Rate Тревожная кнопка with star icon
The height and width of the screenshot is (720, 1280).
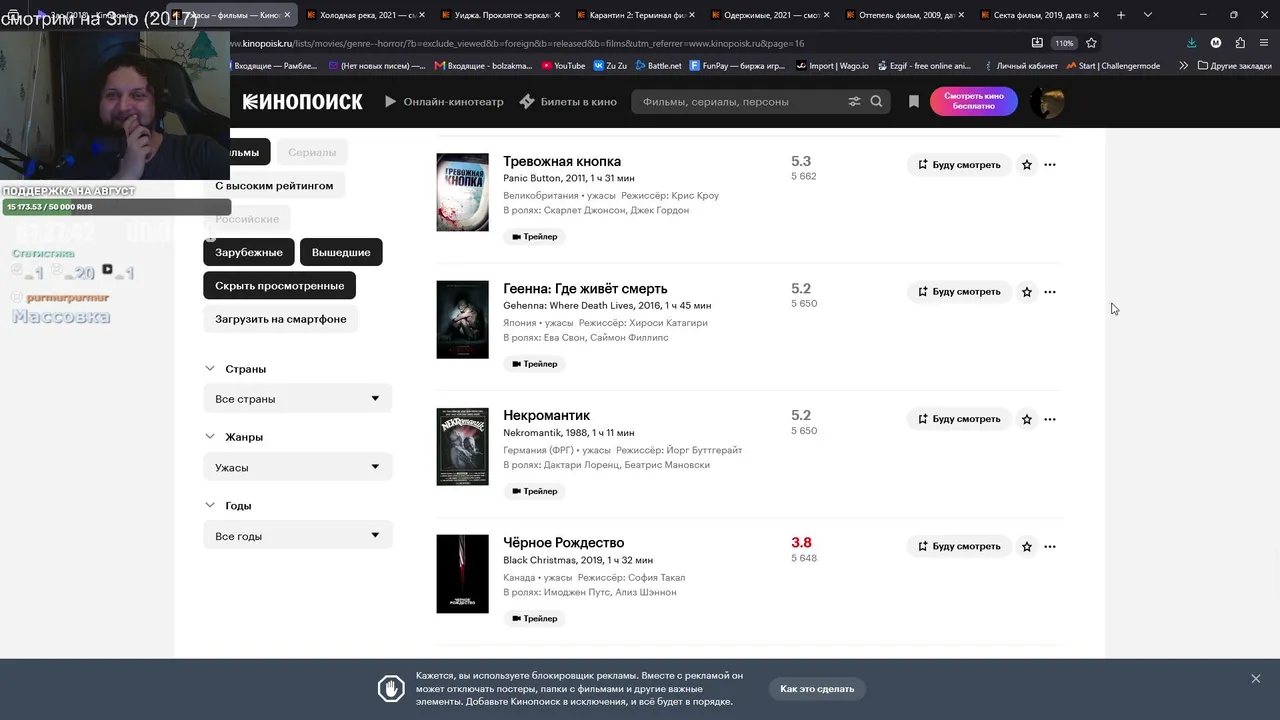1026,165
